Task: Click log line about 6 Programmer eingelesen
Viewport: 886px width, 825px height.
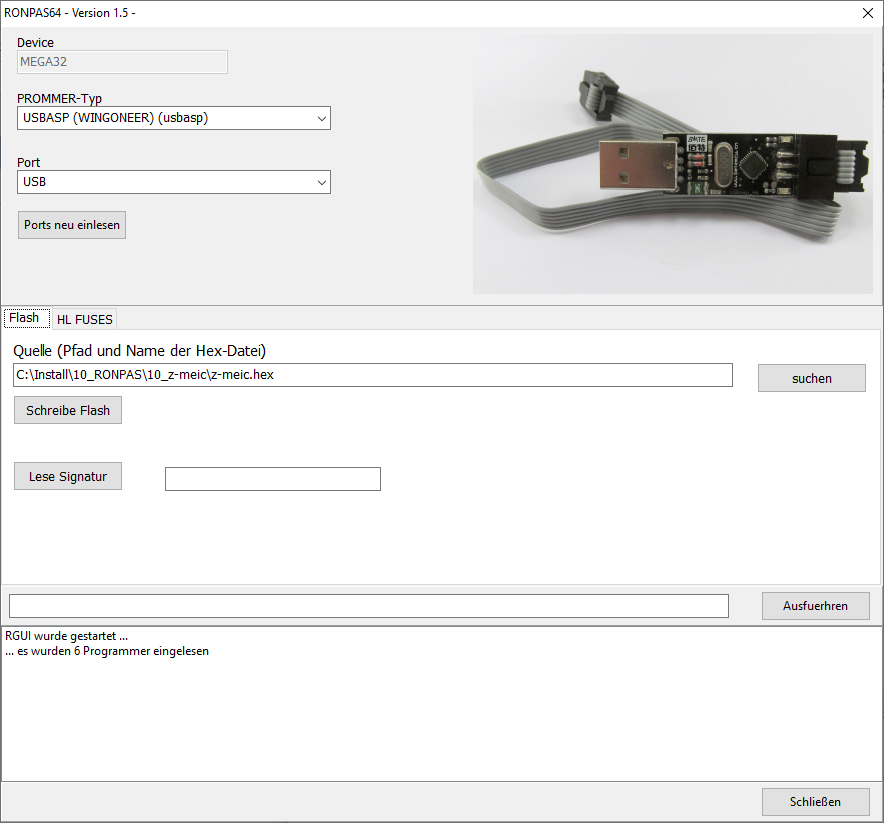Action: 107,651
